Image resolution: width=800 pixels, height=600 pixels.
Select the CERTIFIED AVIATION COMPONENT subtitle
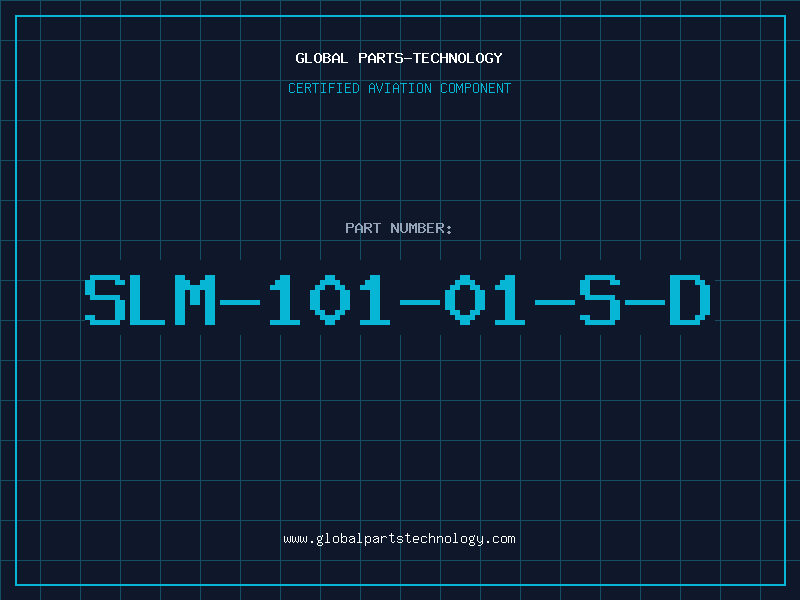[x=399, y=88]
